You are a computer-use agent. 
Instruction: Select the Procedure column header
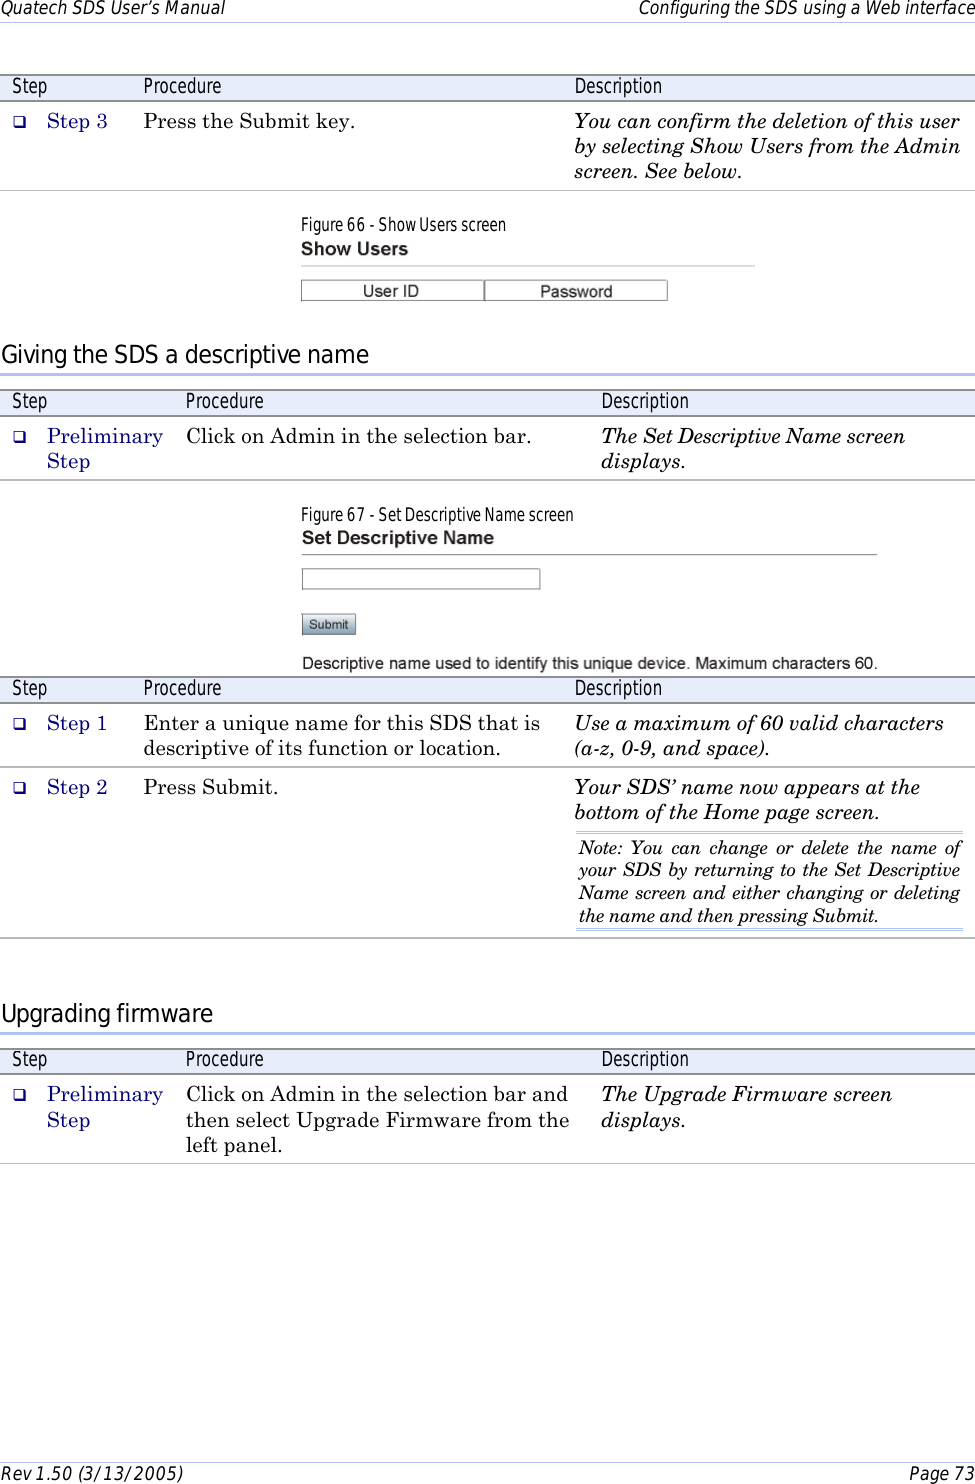(x=181, y=86)
